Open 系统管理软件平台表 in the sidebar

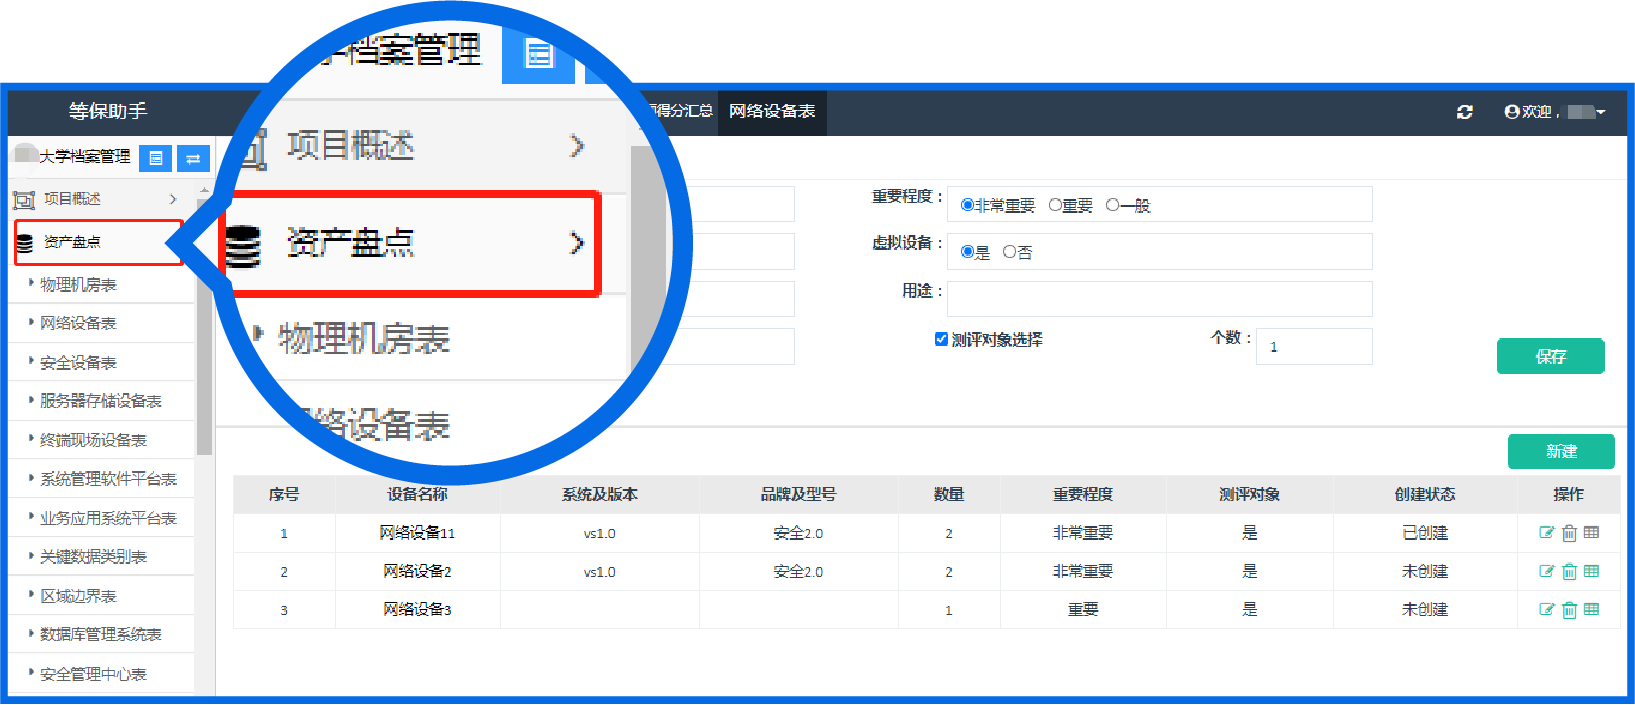108,479
